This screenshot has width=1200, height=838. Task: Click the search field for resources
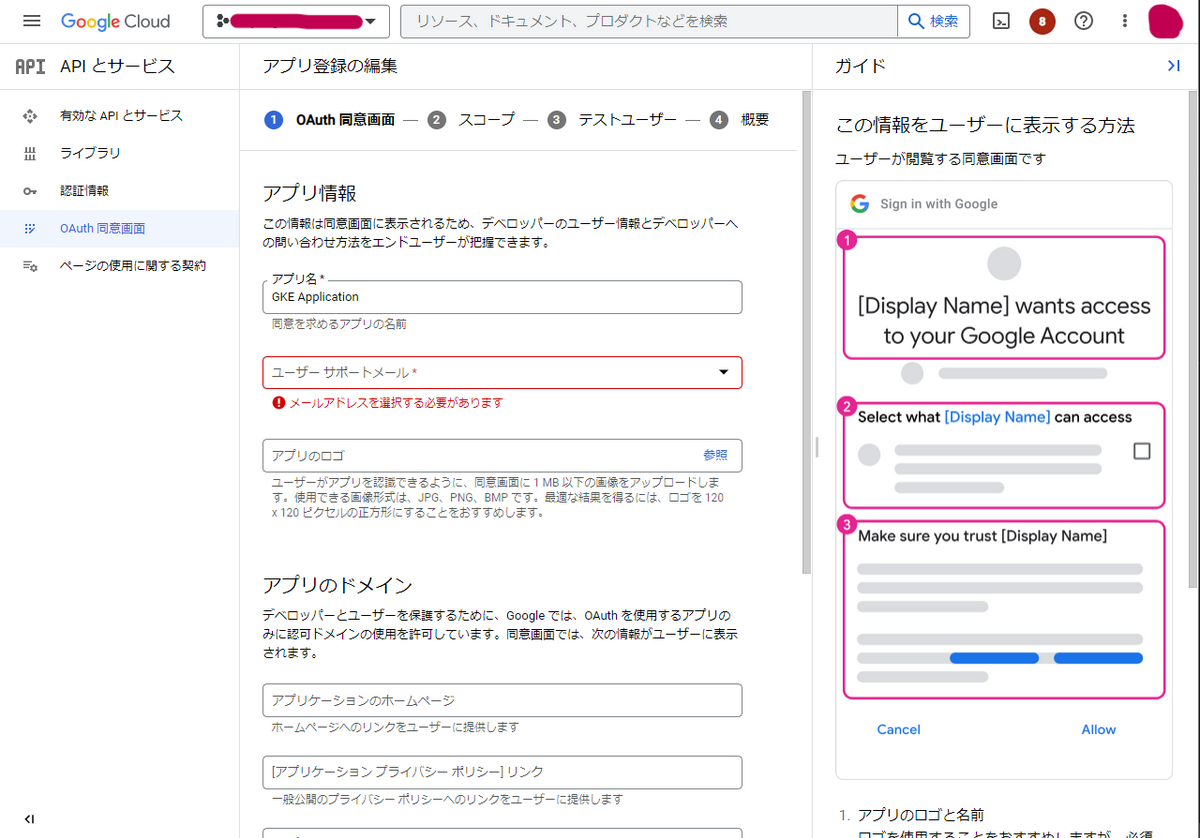click(648, 21)
